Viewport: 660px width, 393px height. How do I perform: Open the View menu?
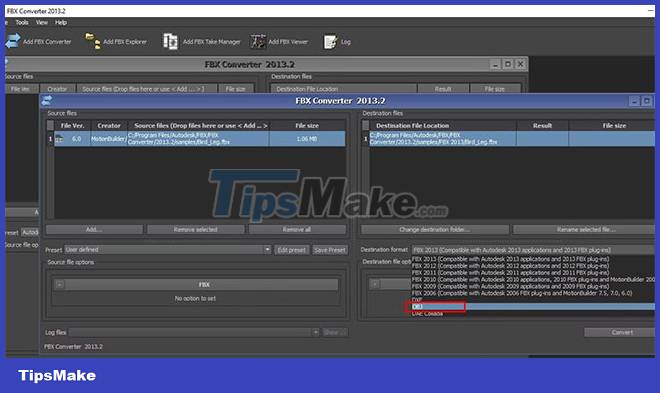click(x=41, y=22)
